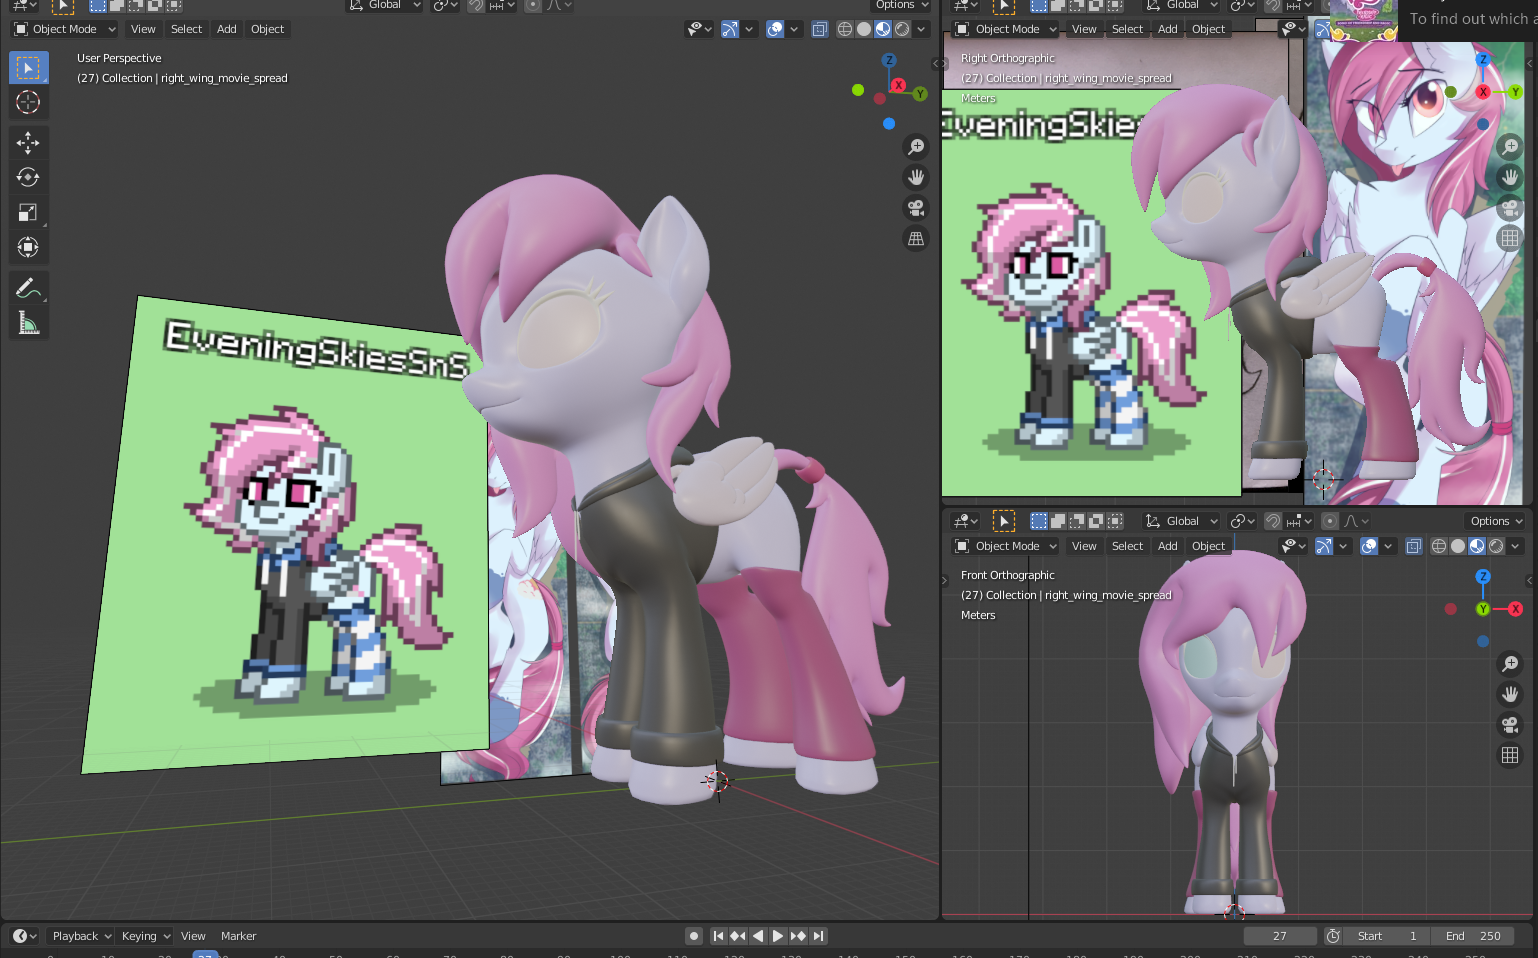Toggle auto keying record button in timeline
Screen dimensions: 1538x958
click(x=694, y=936)
